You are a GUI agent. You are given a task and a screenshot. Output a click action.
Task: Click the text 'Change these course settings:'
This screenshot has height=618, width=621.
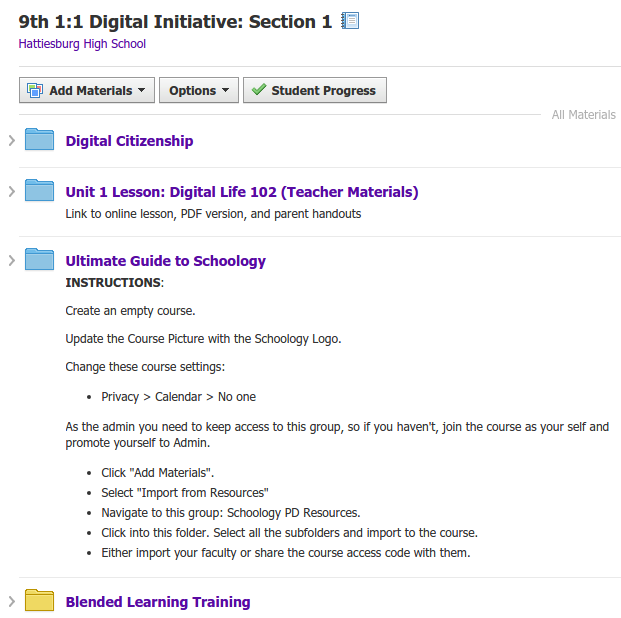[145, 367]
